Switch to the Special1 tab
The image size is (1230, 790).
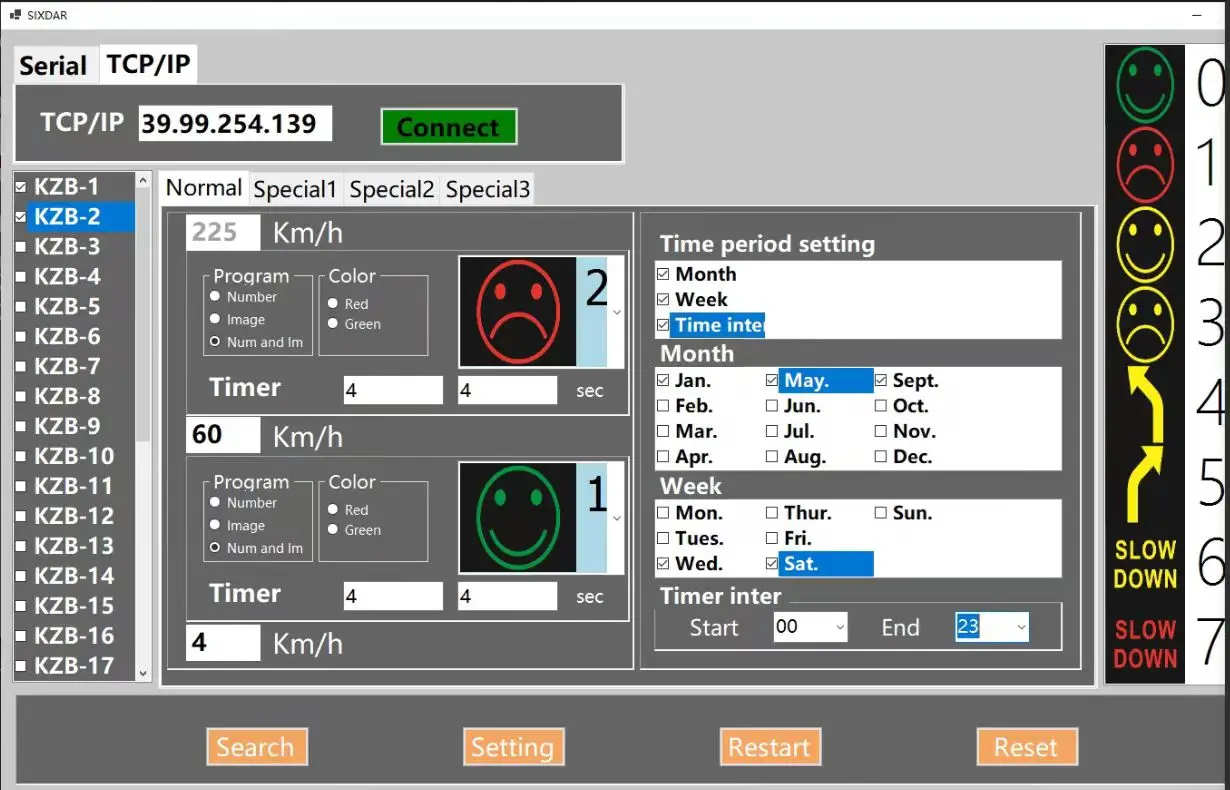coord(295,189)
